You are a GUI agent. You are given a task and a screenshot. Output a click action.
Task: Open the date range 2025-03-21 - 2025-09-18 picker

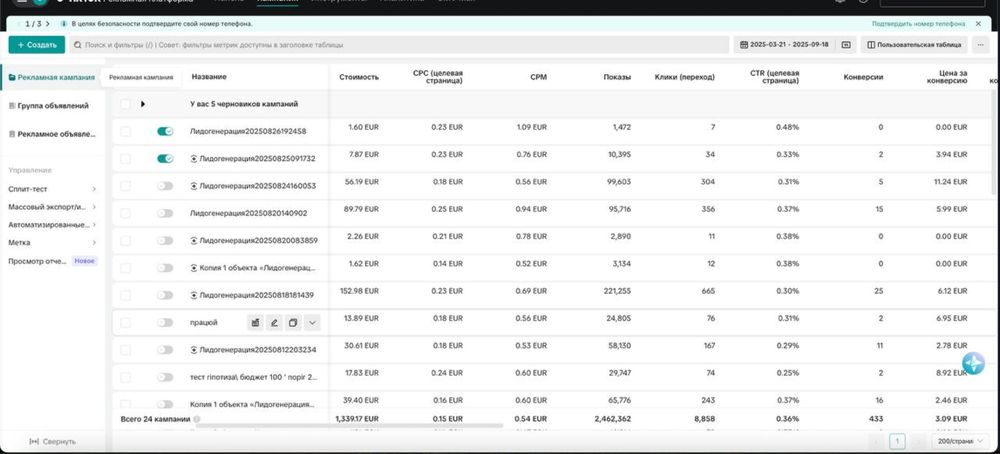tap(784, 45)
